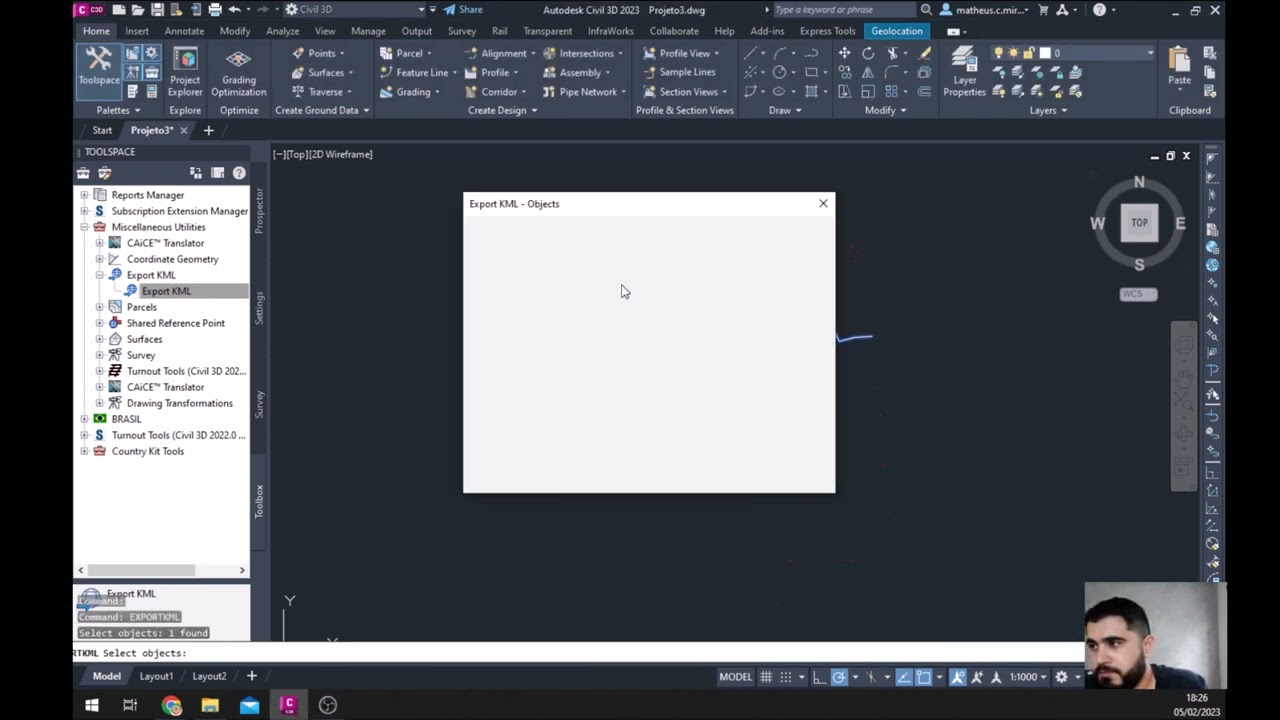Launch Grading Optimization tool
The width and height of the screenshot is (1280, 720).
point(238,72)
